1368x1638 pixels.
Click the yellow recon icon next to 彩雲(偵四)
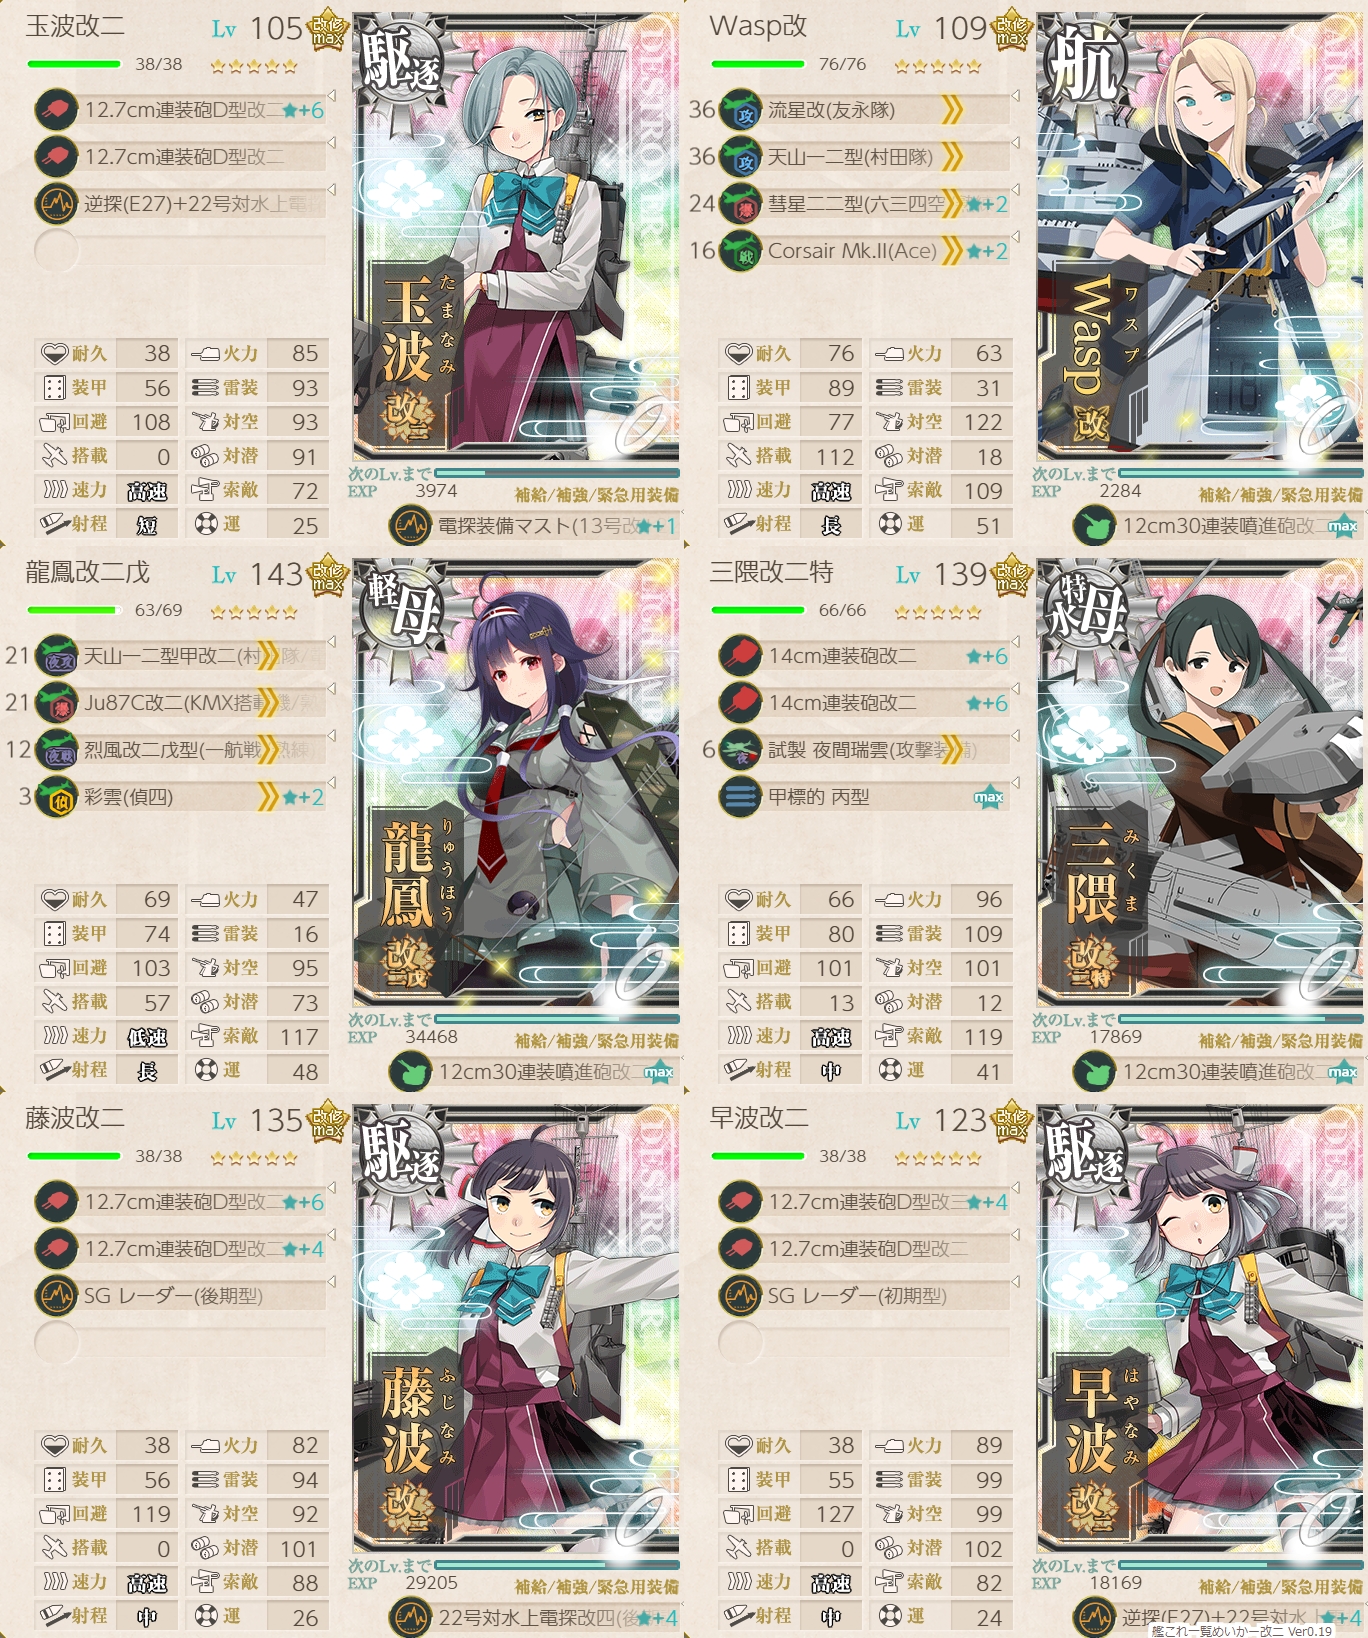pos(56,796)
